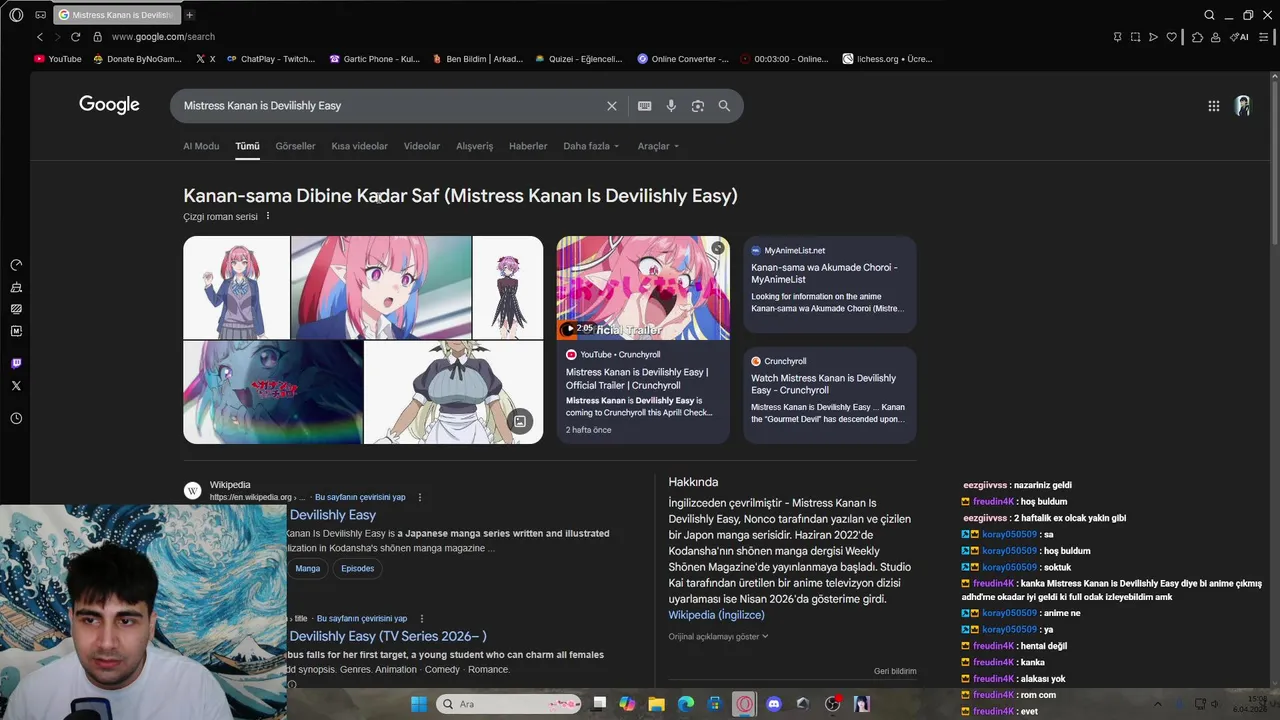
Task: Add page to bookmarks heart icon
Action: tap(1172, 37)
